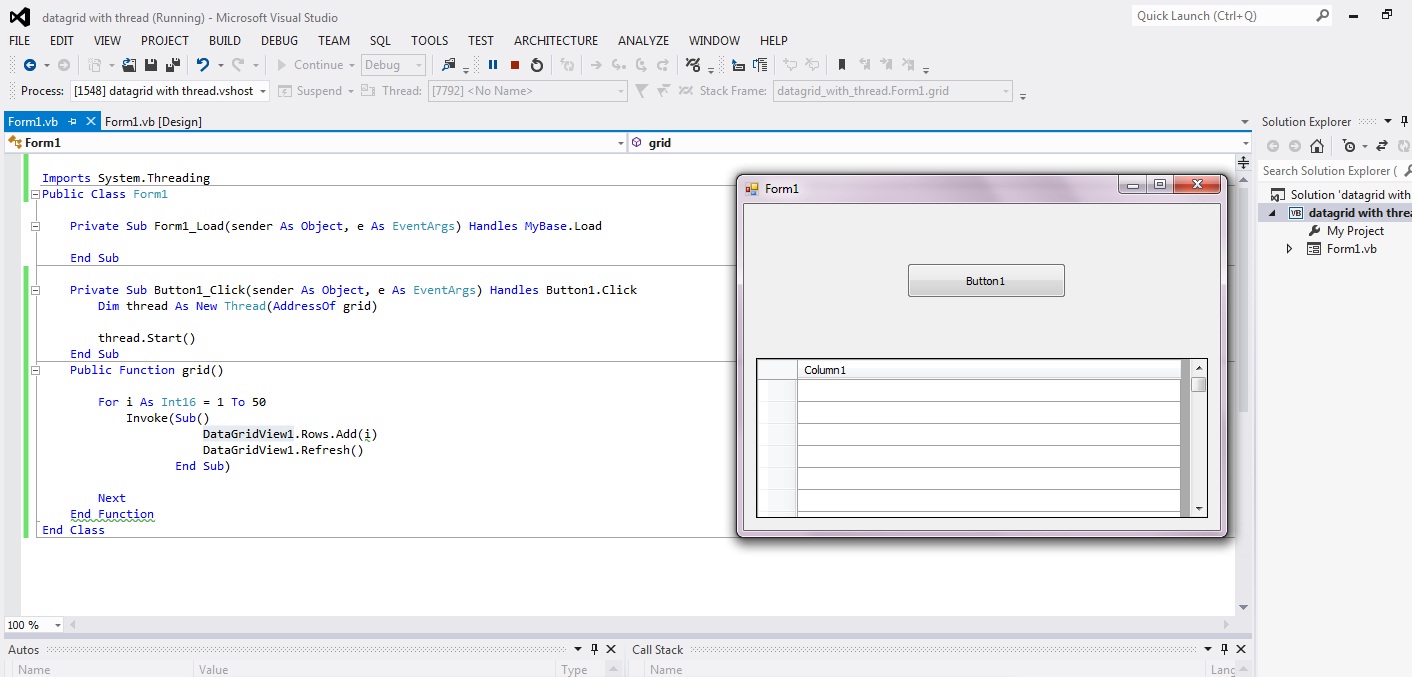The image size is (1412, 677).
Task: Open the Process dropdown list
Action: point(263,91)
